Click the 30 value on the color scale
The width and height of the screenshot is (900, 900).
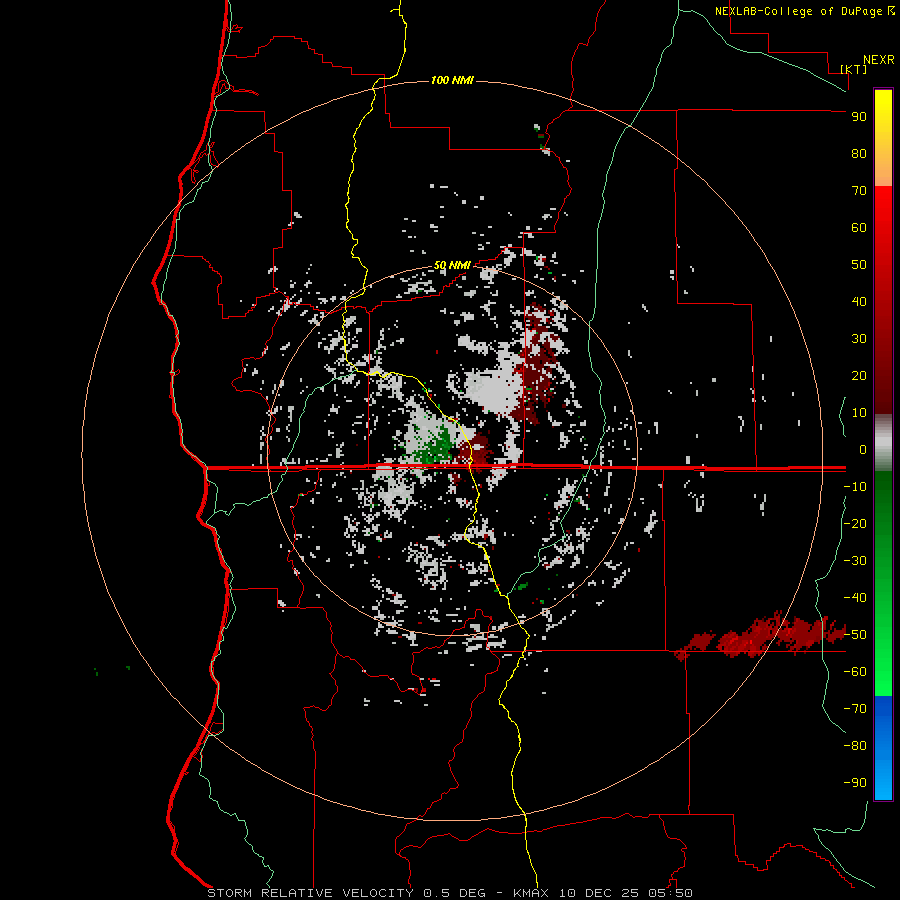(859, 339)
